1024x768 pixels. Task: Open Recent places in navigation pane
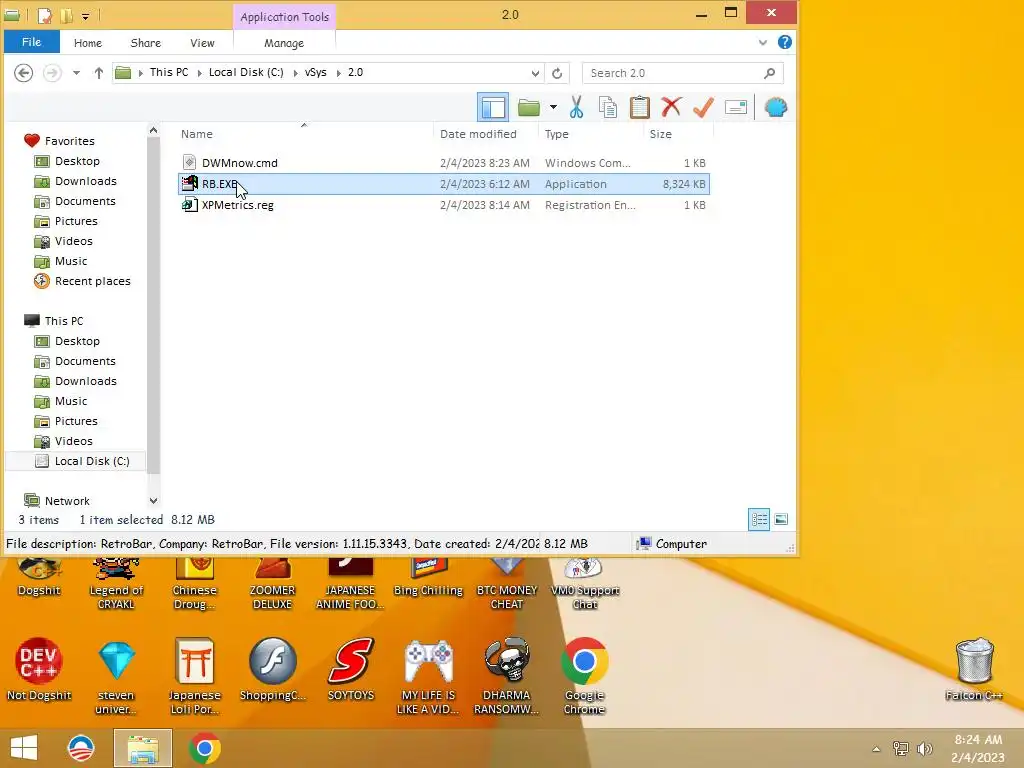92,281
